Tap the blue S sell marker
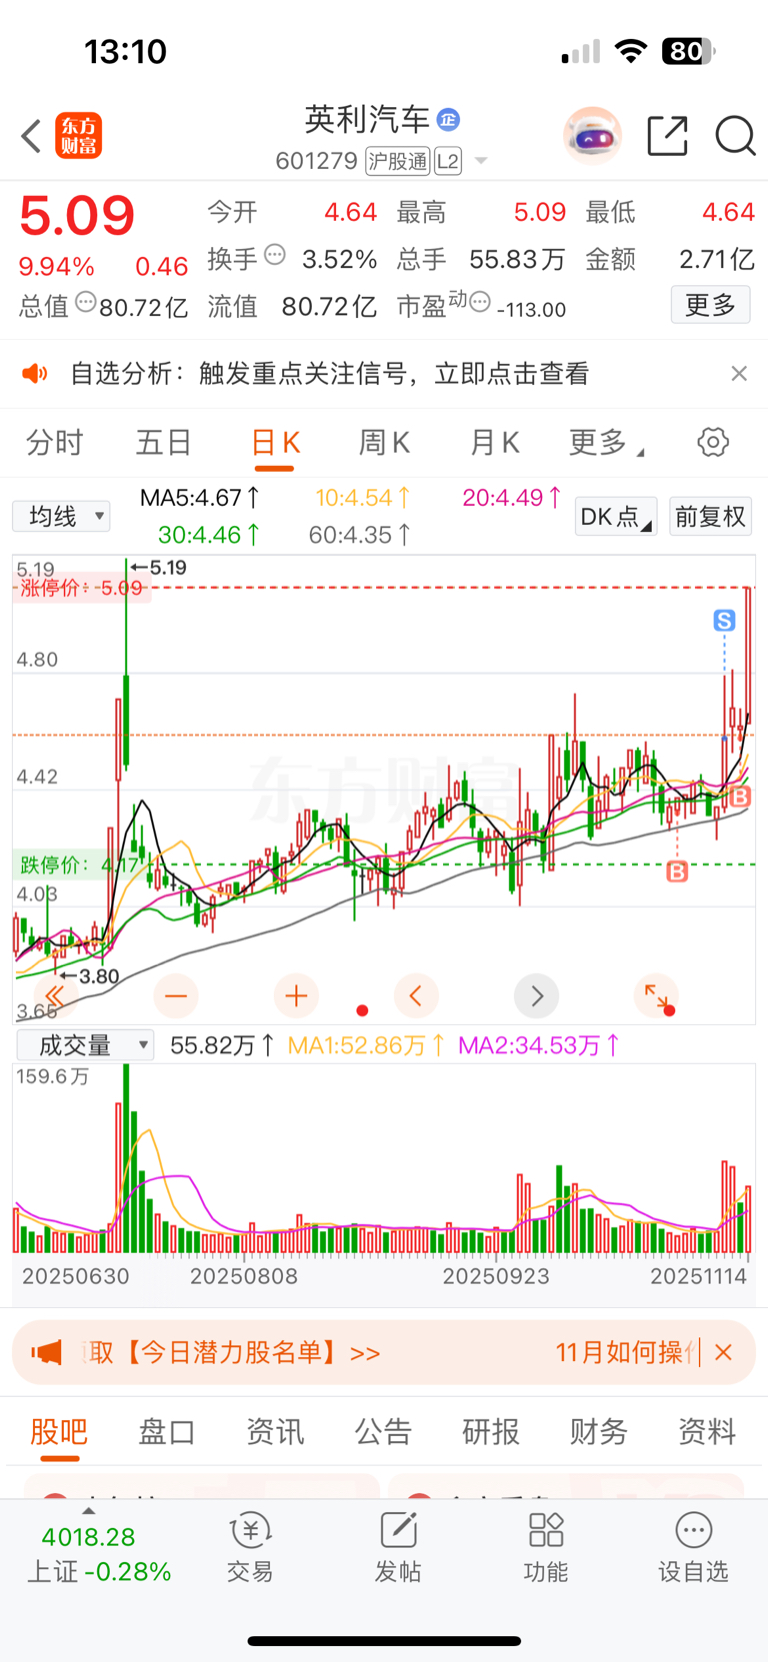The image size is (768, 1663). [724, 620]
